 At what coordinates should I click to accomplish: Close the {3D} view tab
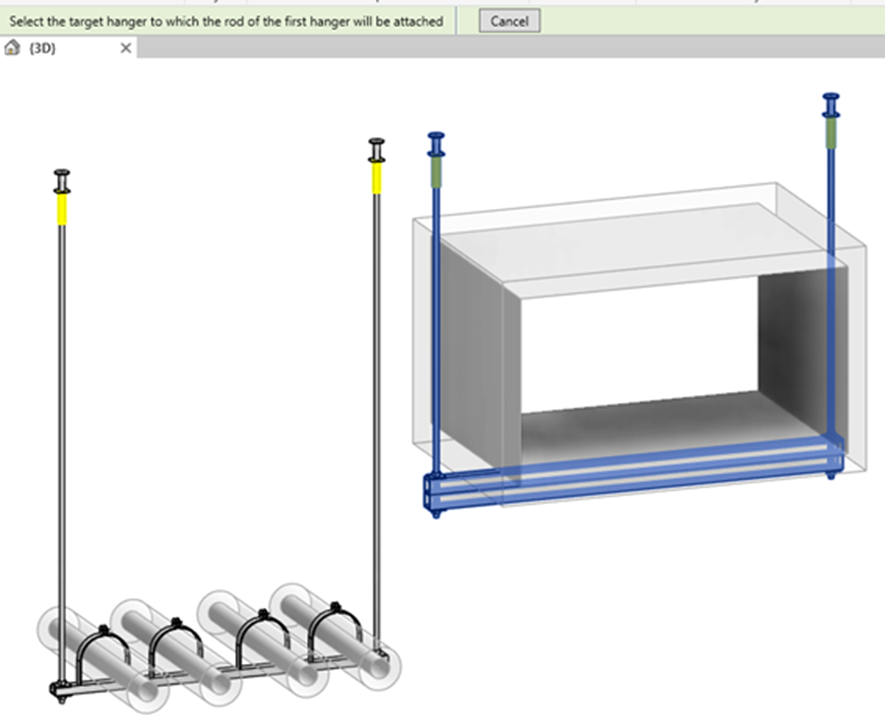(124, 47)
